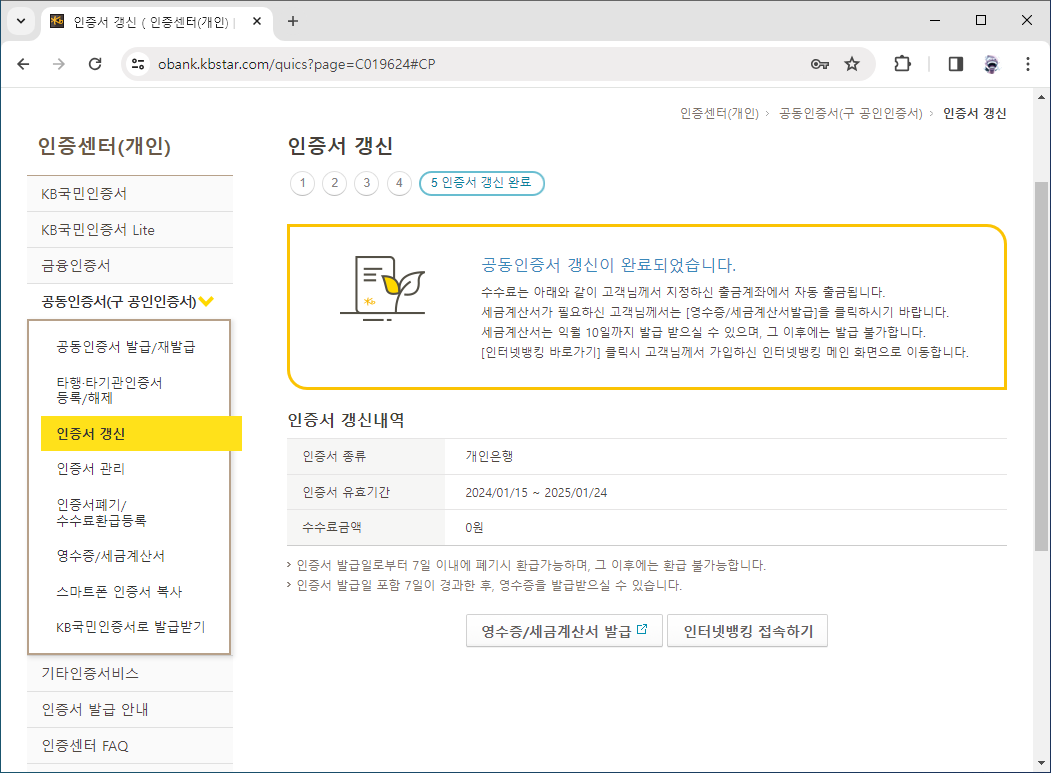Open 인증서 관리 submenu item
The height and width of the screenshot is (773, 1051).
click(x=90, y=469)
